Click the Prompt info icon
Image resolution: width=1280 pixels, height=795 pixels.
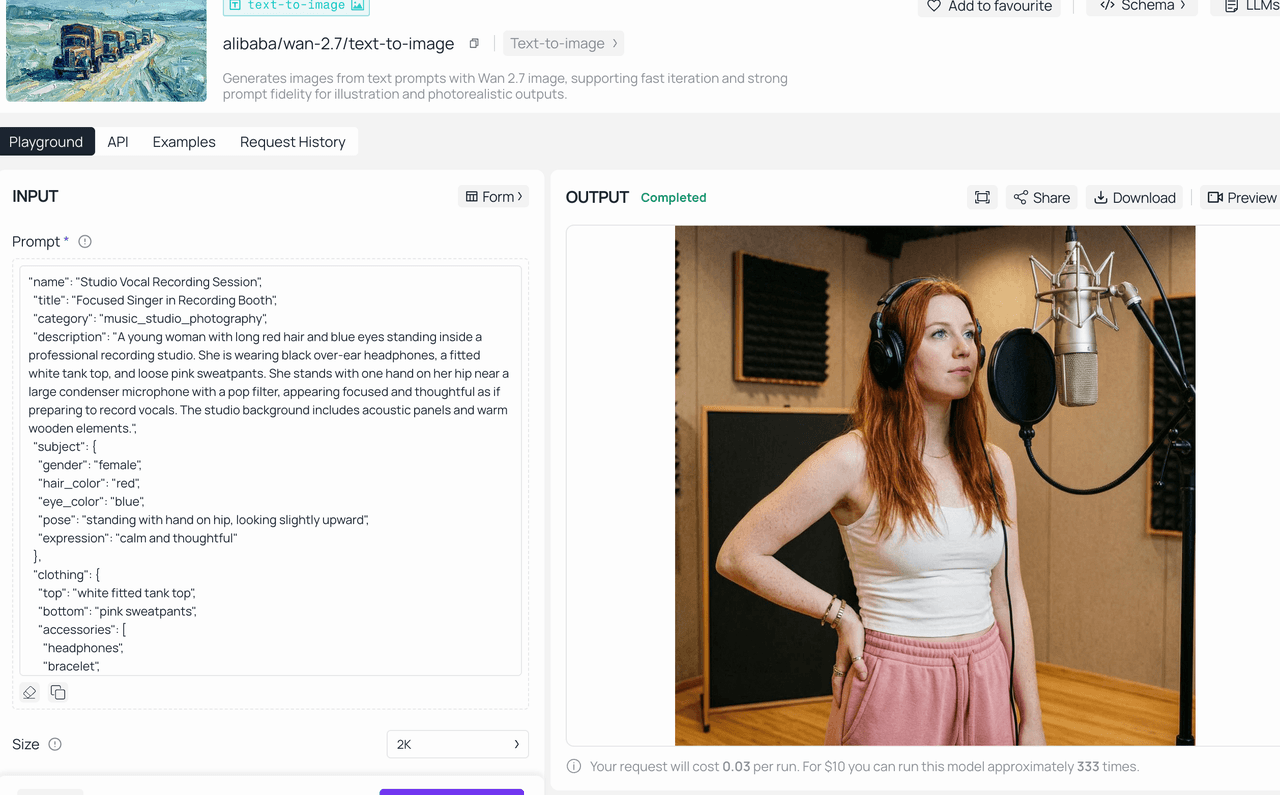(85, 241)
